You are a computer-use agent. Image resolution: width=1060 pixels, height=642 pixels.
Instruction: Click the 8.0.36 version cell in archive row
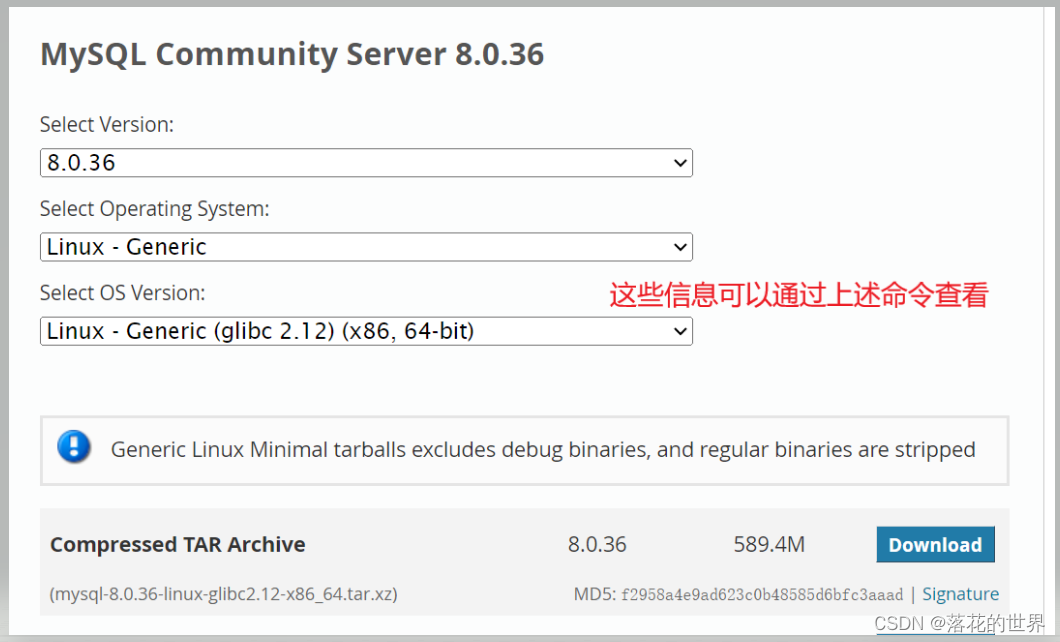pos(597,545)
